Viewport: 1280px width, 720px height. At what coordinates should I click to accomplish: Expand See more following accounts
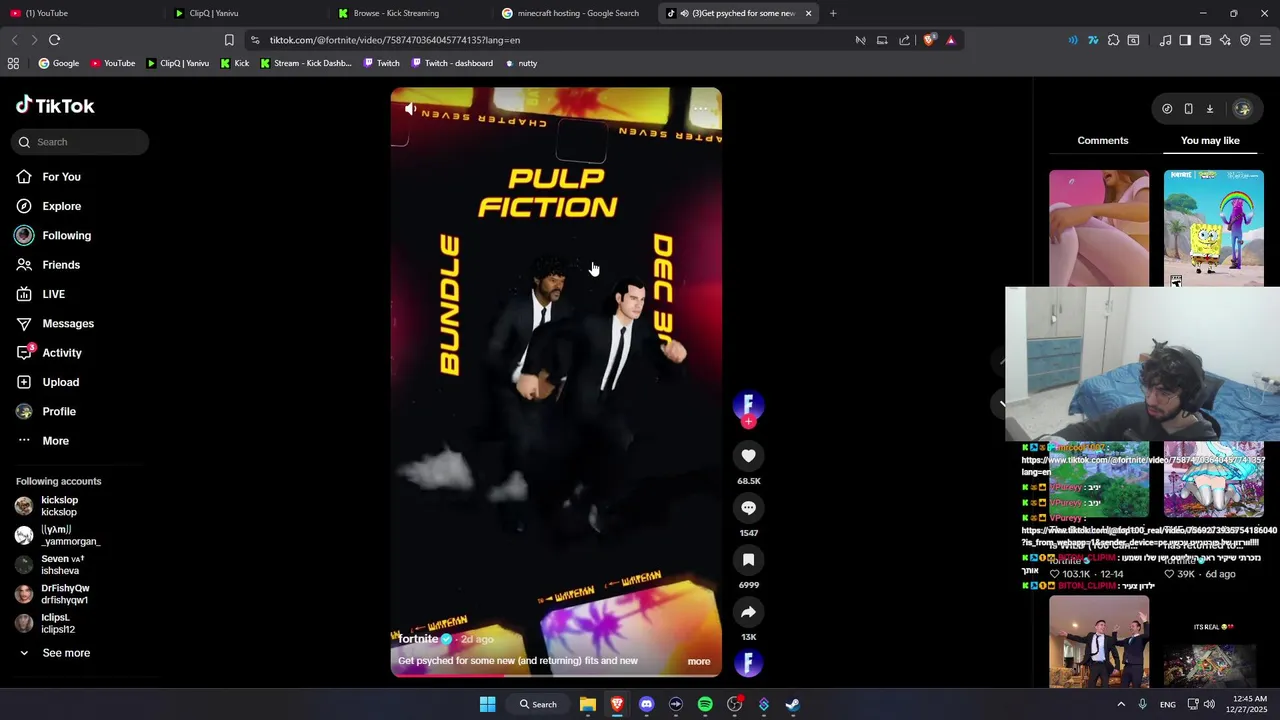(66, 653)
